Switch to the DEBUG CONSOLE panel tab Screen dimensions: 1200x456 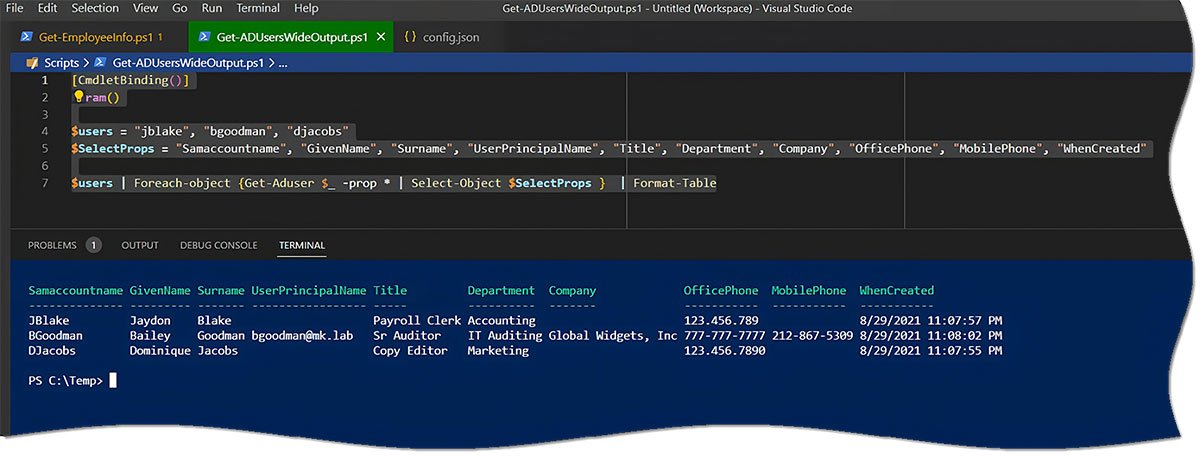(218, 245)
